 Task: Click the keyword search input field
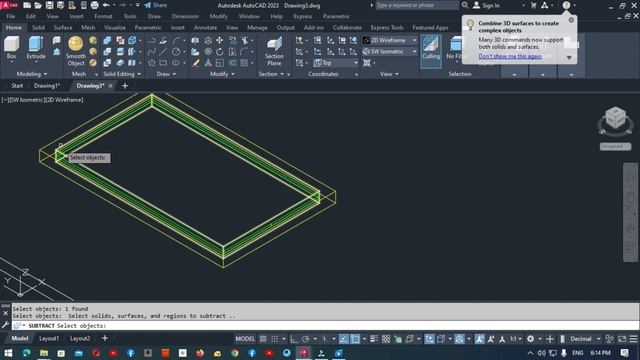click(417, 5)
